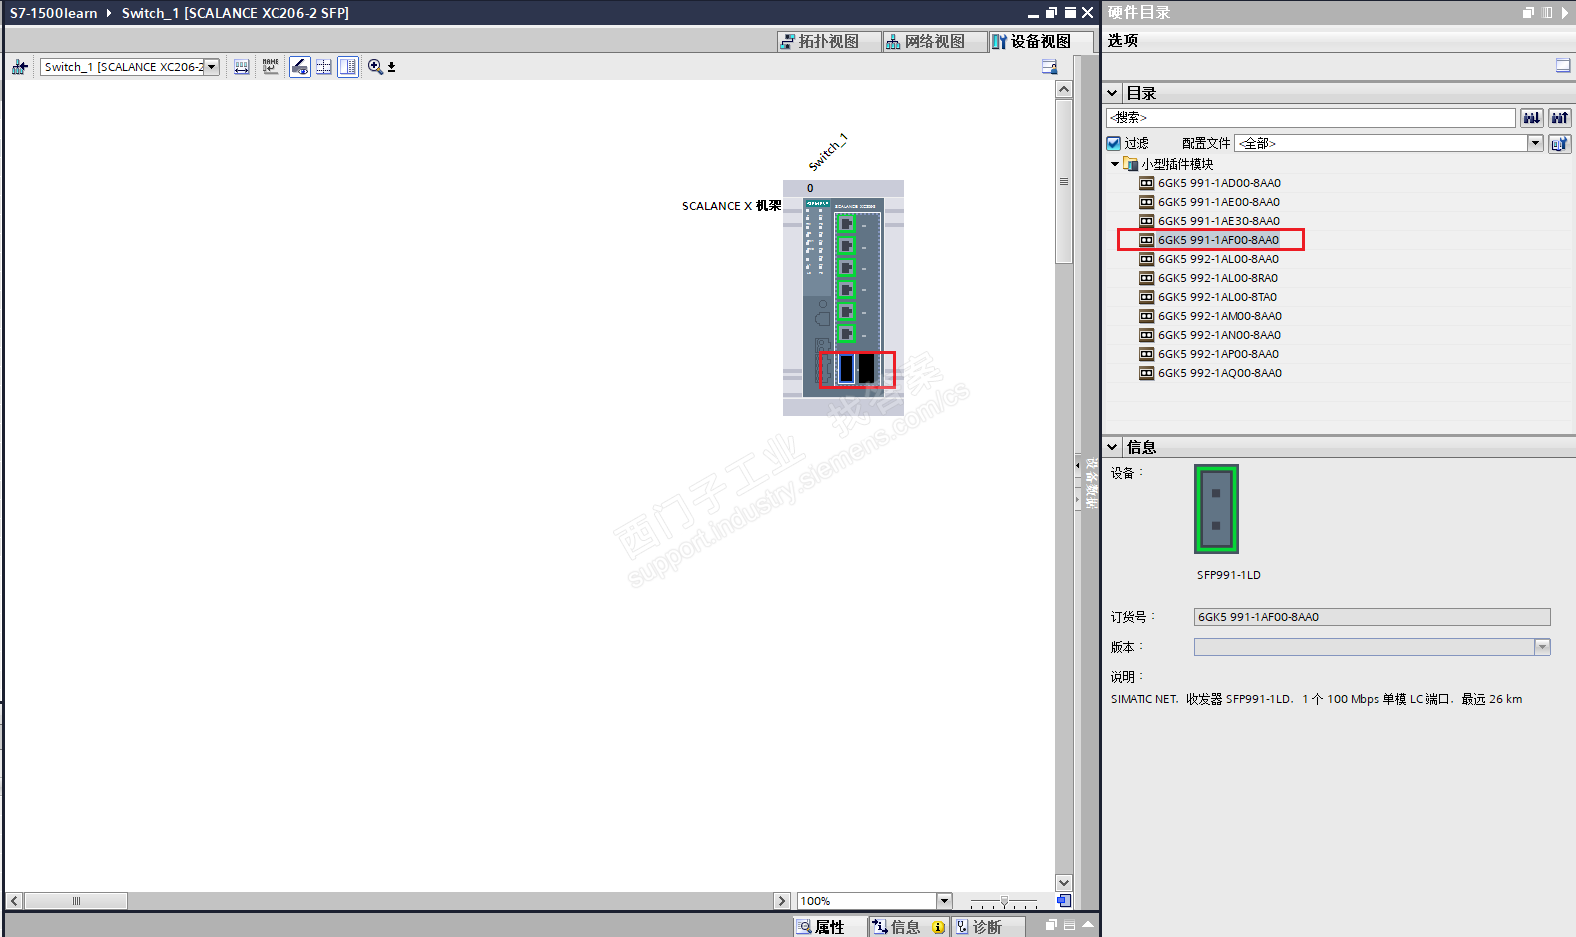Select the first SFP slot on switch
Screen dimensions: 1576x937
(x=847, y=369)
